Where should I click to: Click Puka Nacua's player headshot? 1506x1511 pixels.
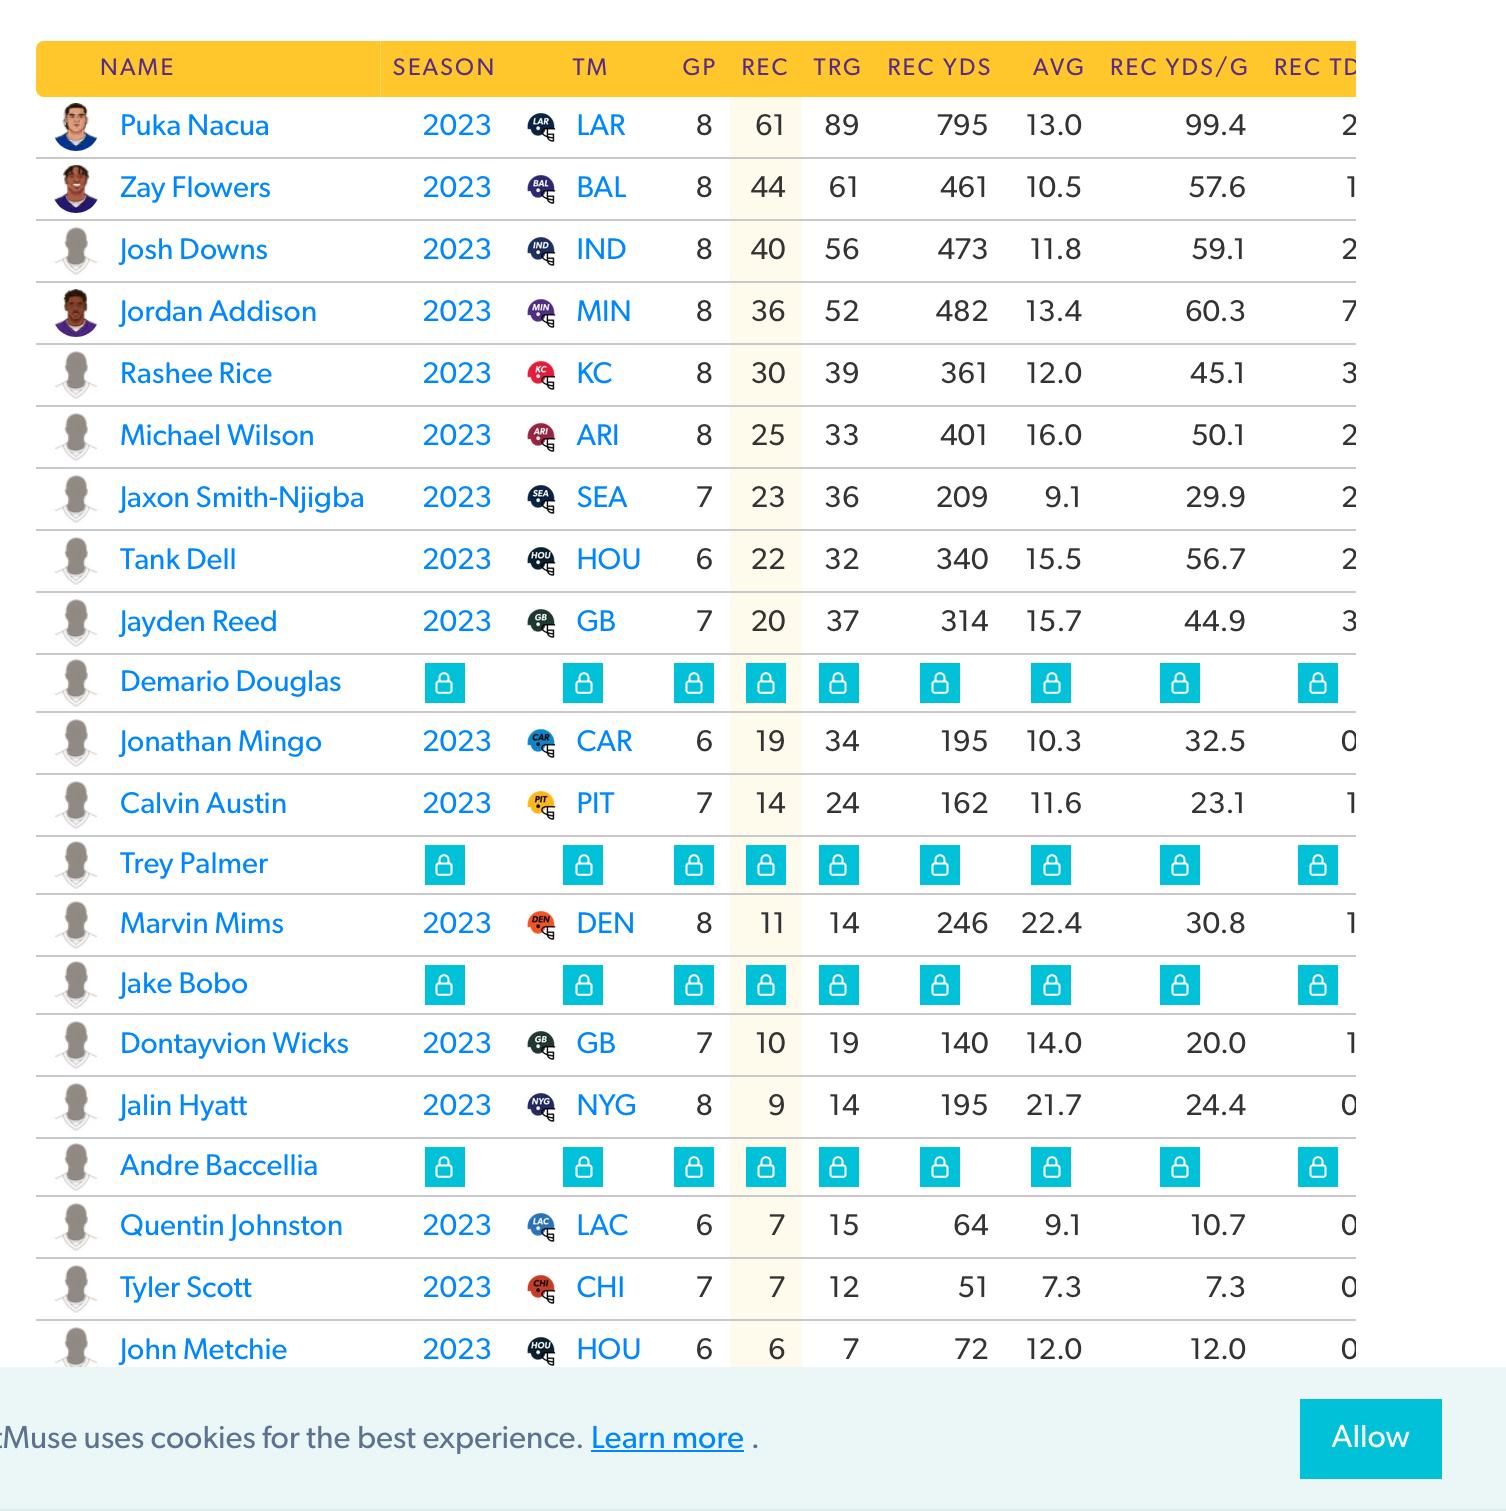[x=76, y=127]
